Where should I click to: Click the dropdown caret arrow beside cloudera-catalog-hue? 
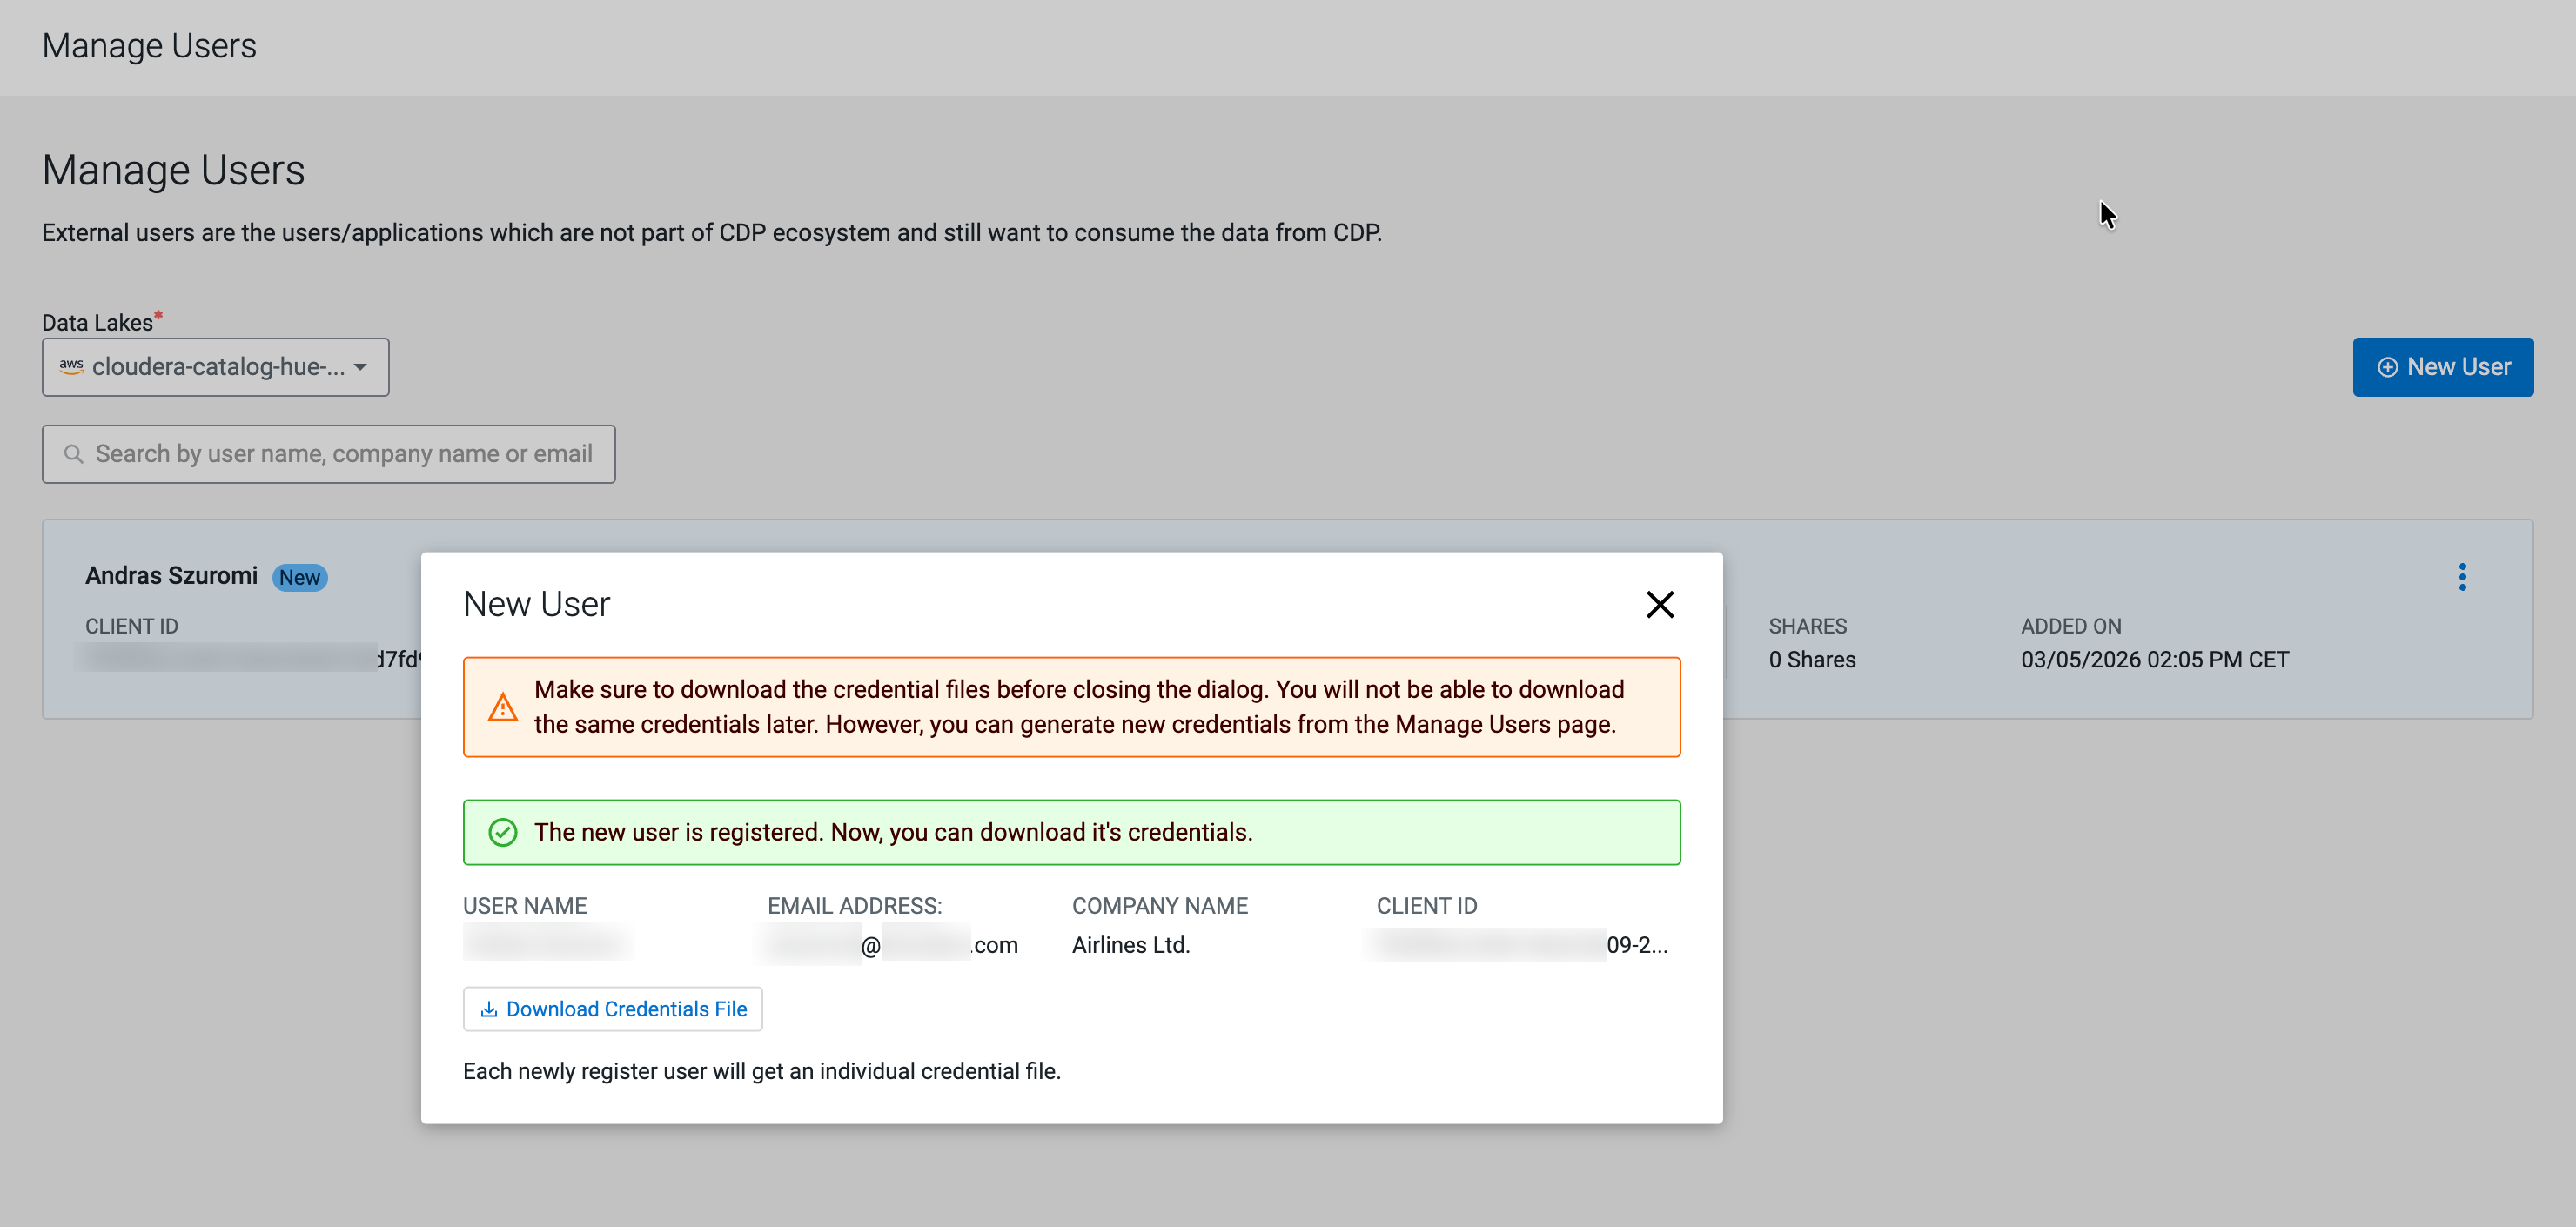pos(360,367)
